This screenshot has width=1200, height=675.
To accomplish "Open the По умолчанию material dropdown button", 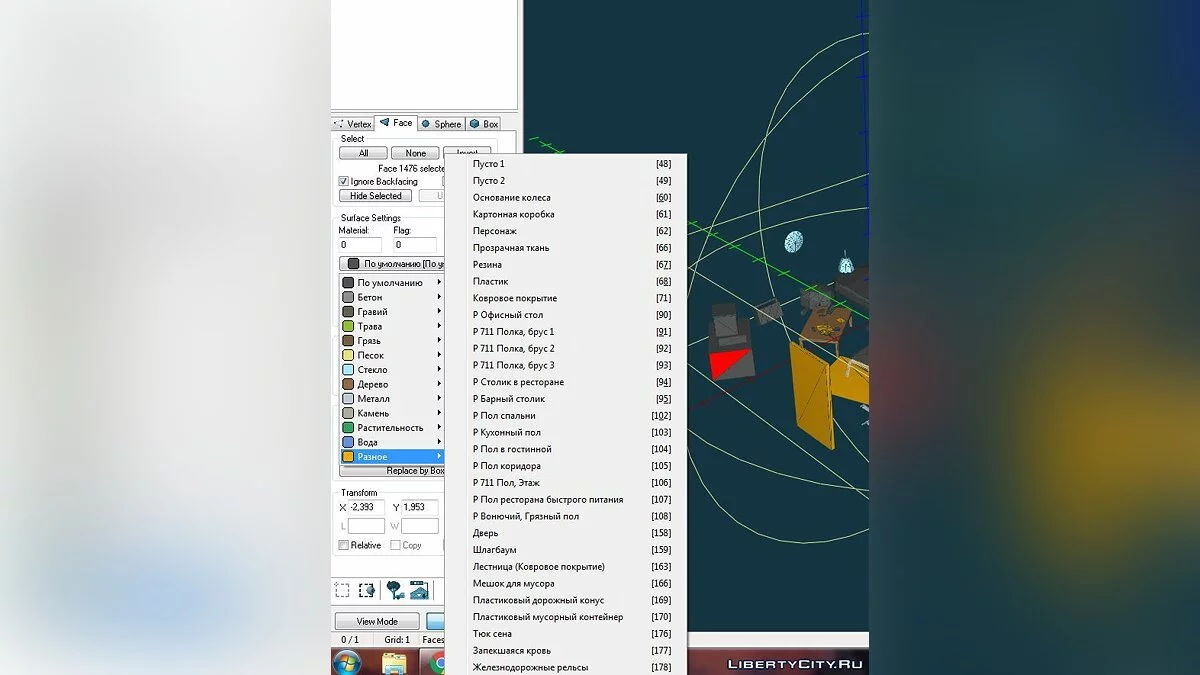I will (x=391, y=264).
